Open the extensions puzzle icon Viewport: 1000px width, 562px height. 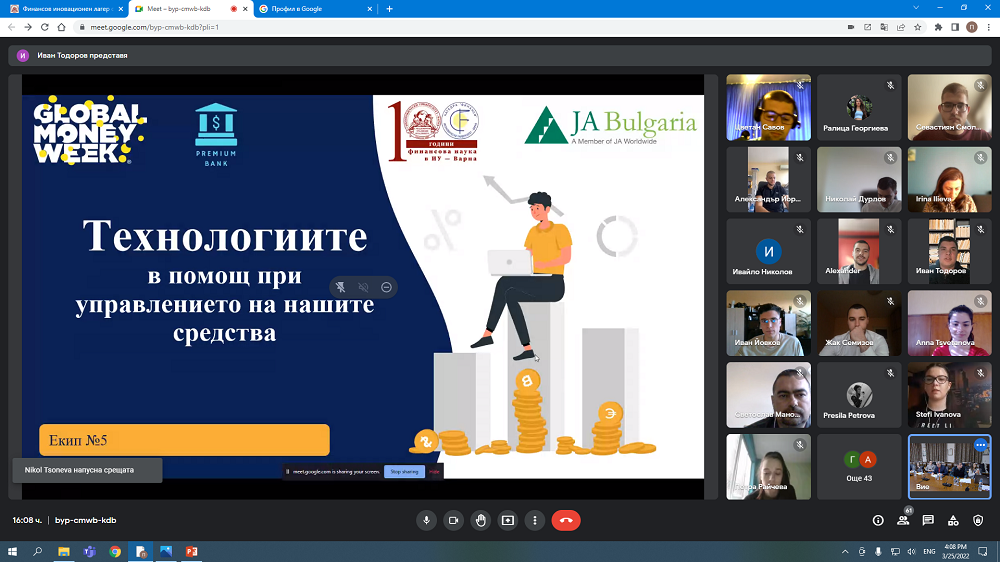tap(938, 27)
